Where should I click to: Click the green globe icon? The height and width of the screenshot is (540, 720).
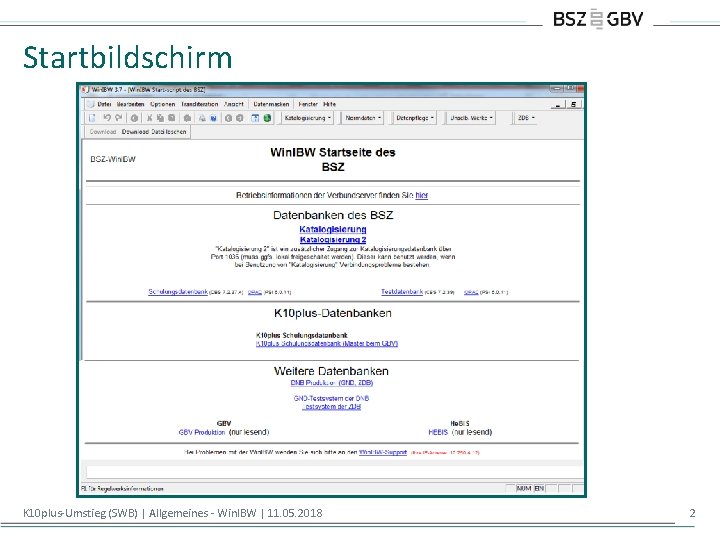[267, 118]
